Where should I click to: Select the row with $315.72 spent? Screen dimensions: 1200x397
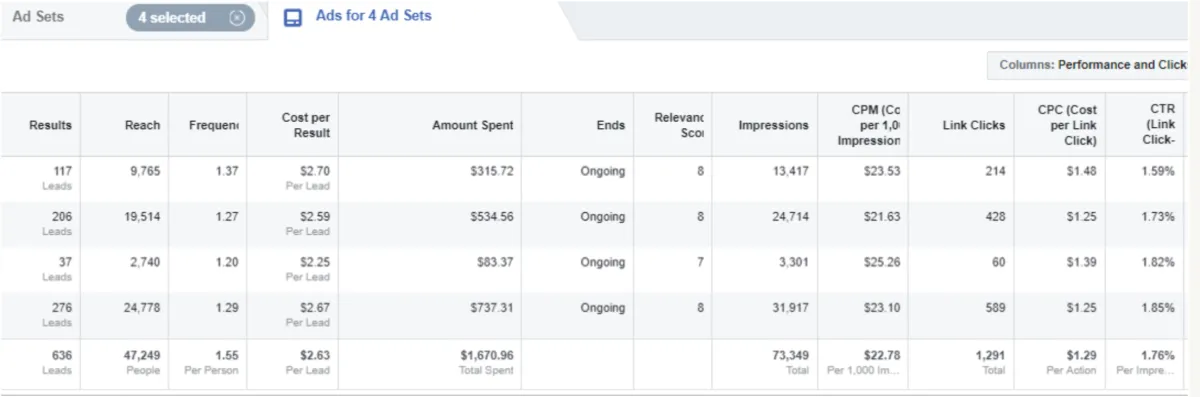click(x=594, y=179)
